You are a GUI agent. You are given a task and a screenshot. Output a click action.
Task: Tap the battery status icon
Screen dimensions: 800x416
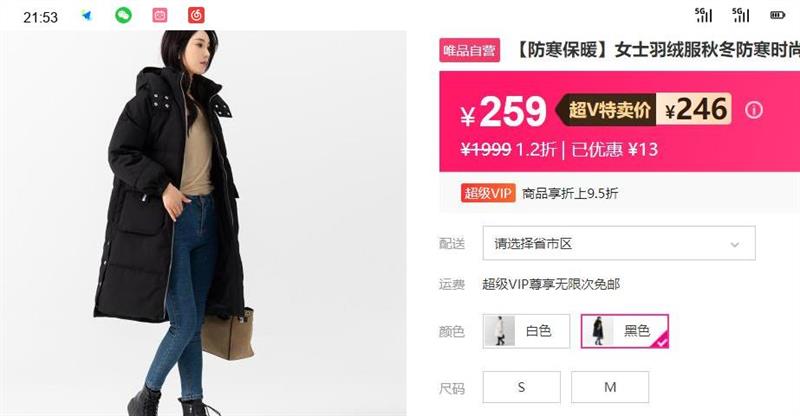(778, 15)
